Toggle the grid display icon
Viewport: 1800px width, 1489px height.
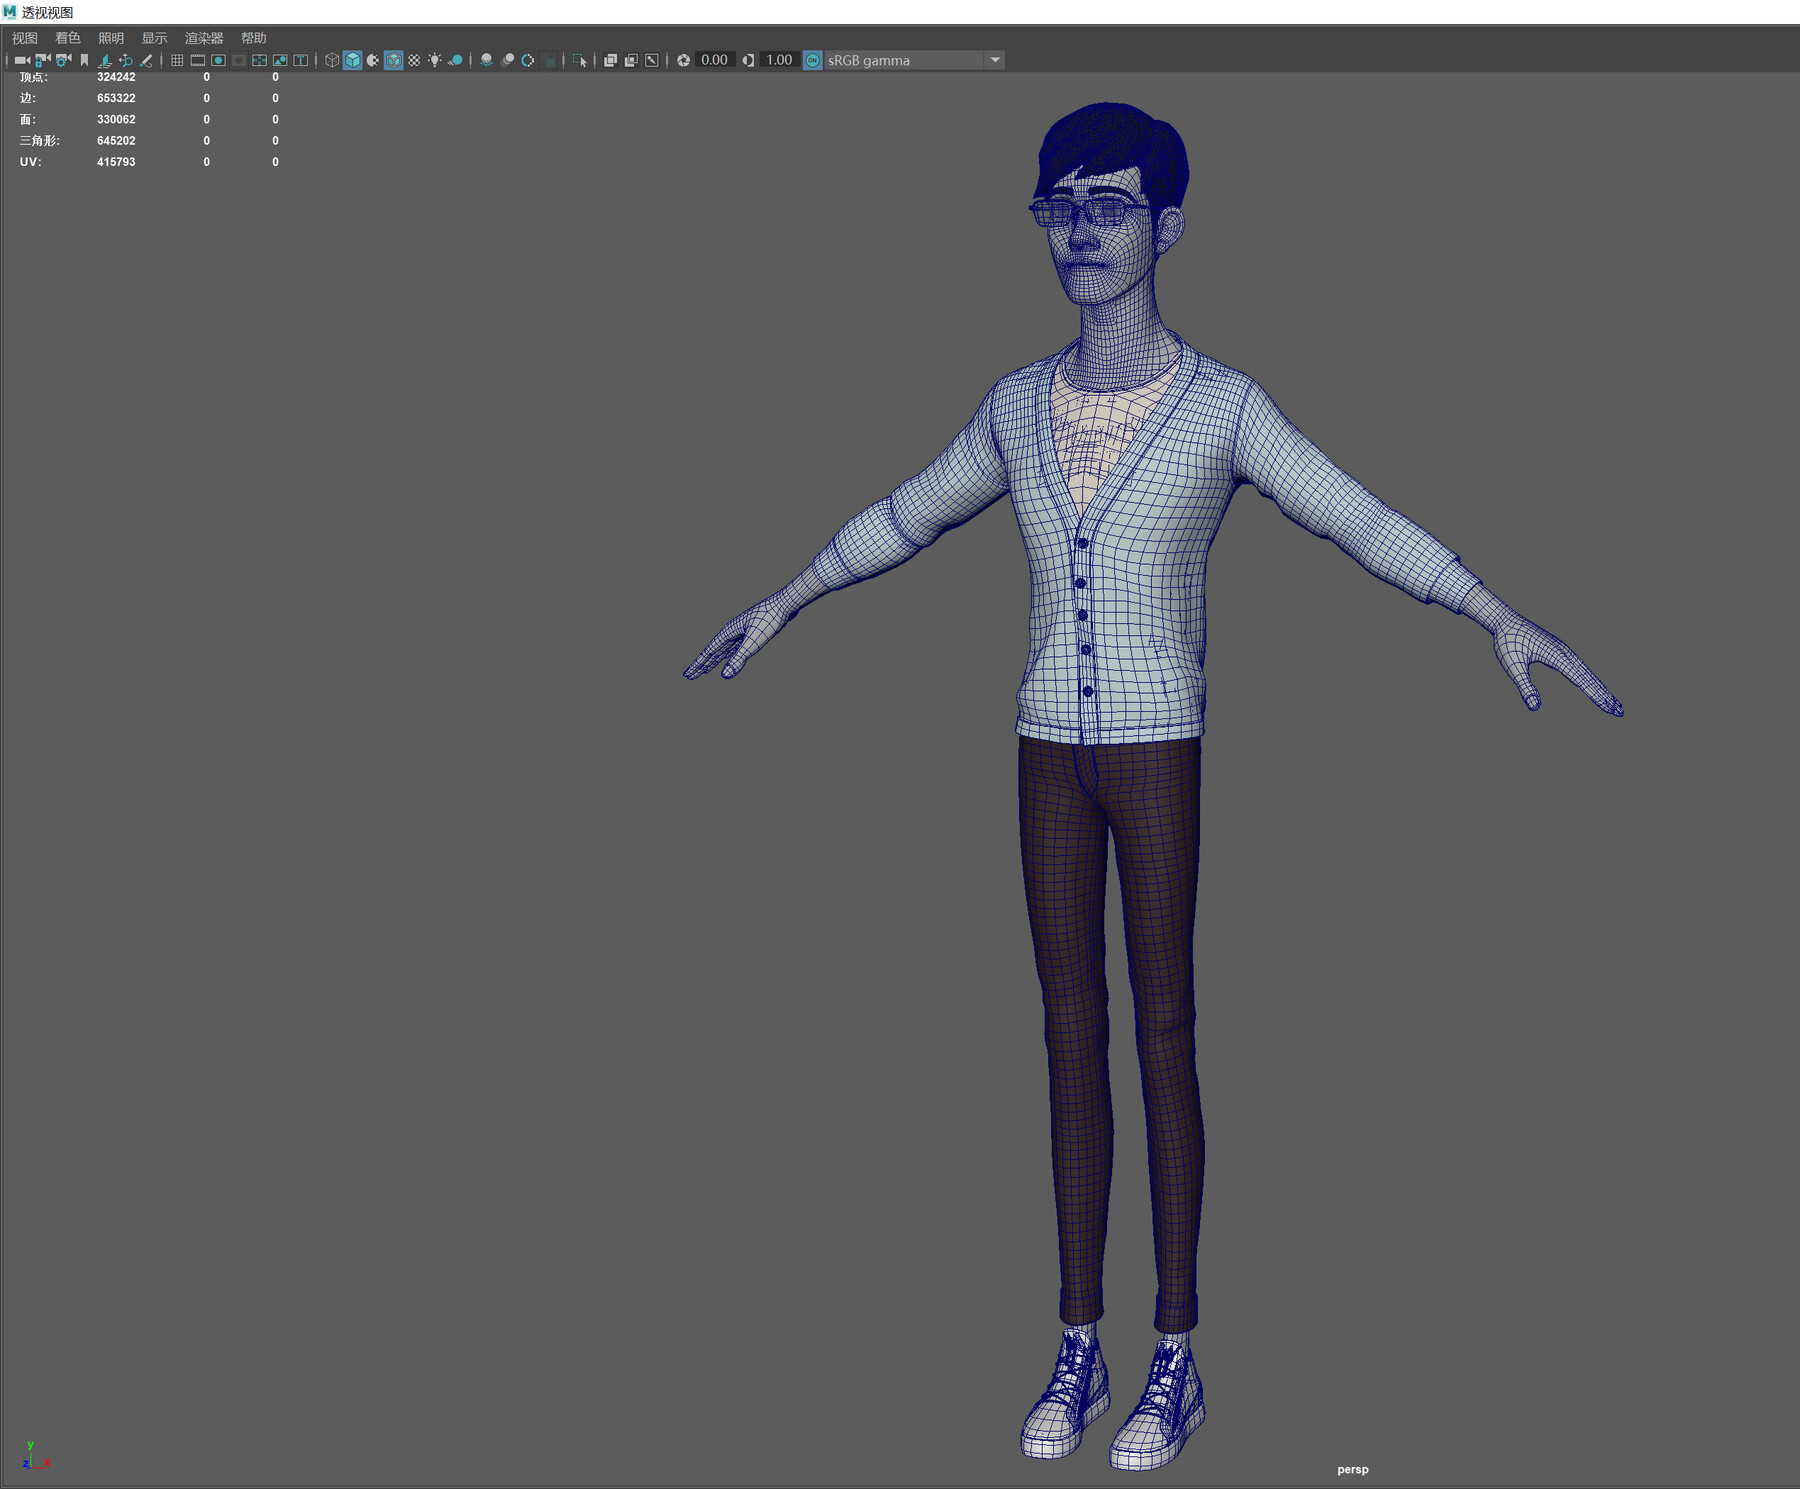178,60
